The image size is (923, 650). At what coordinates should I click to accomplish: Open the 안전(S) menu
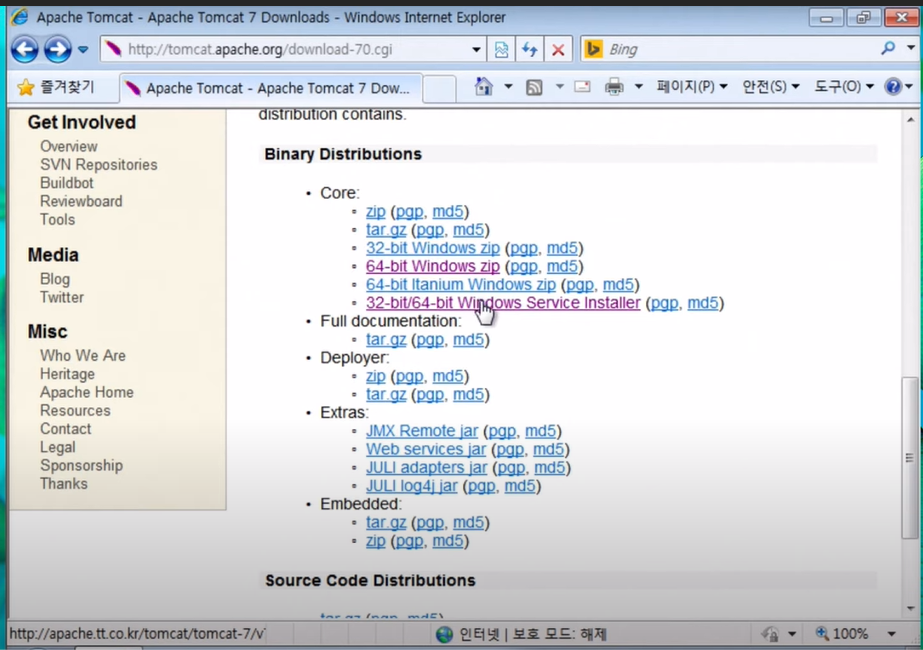[x=771, y=87]
